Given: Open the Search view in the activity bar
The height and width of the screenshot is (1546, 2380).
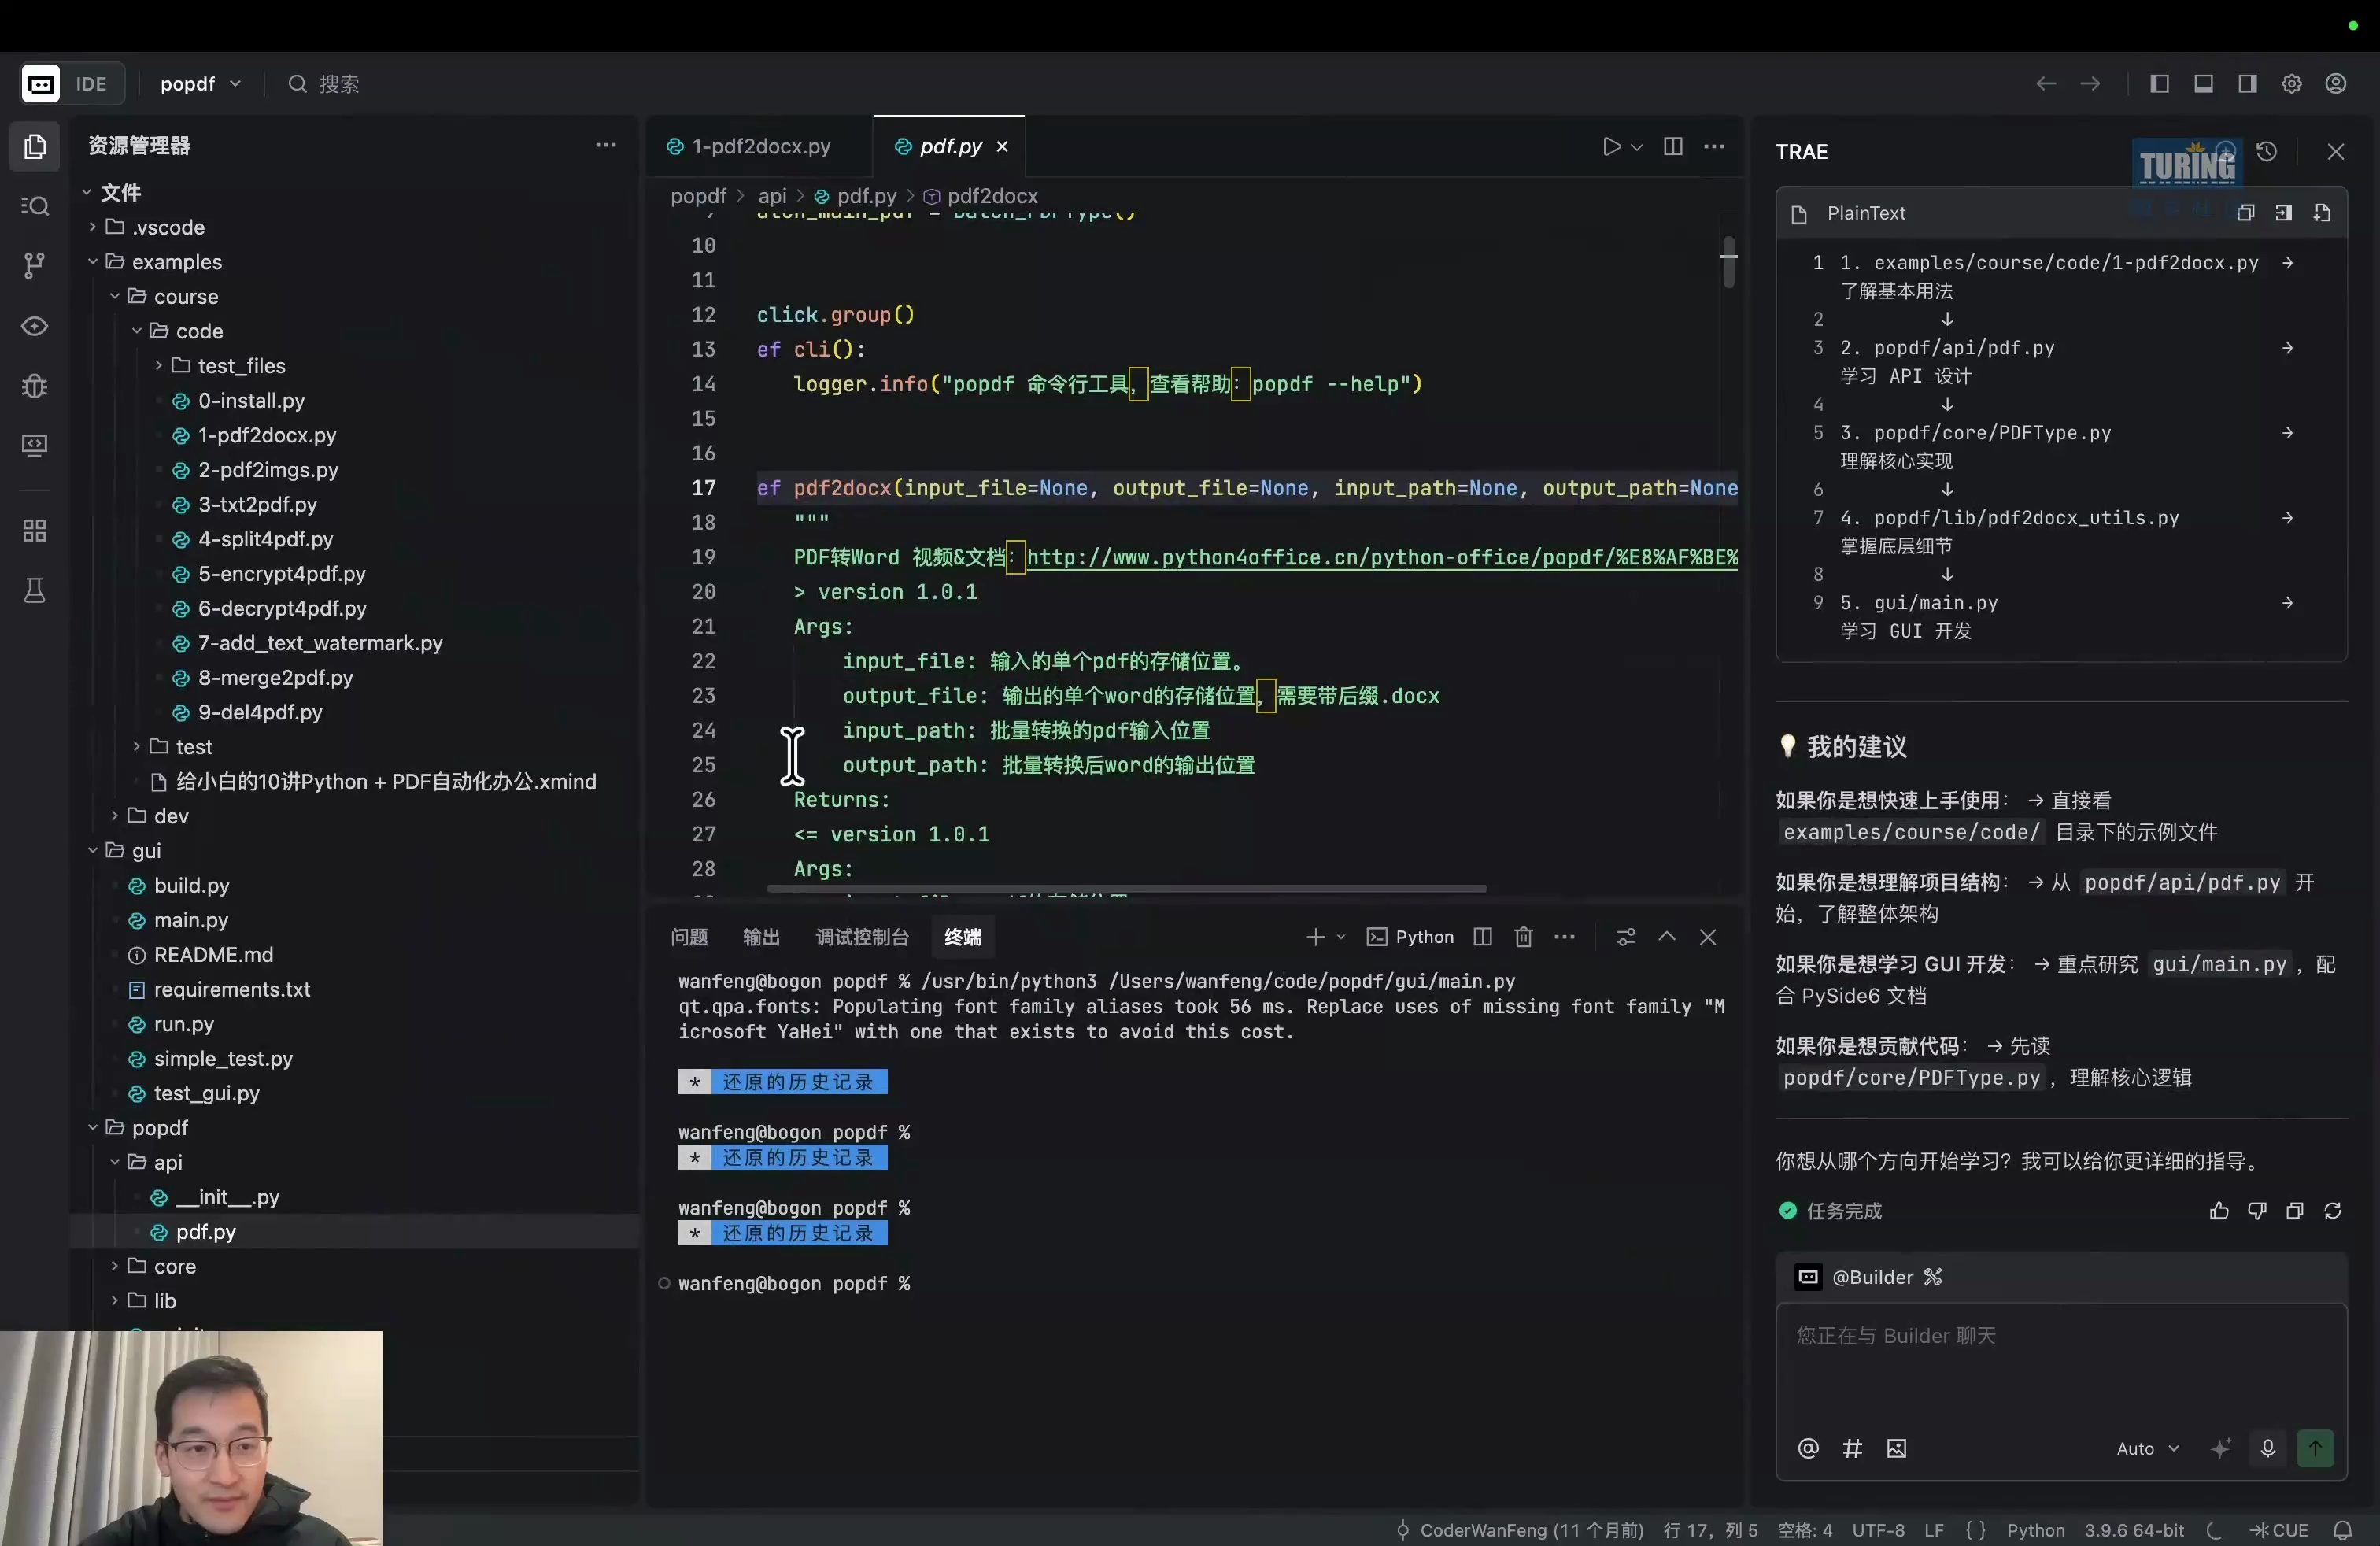Looking at the screenshot, I should click(35, 206).
